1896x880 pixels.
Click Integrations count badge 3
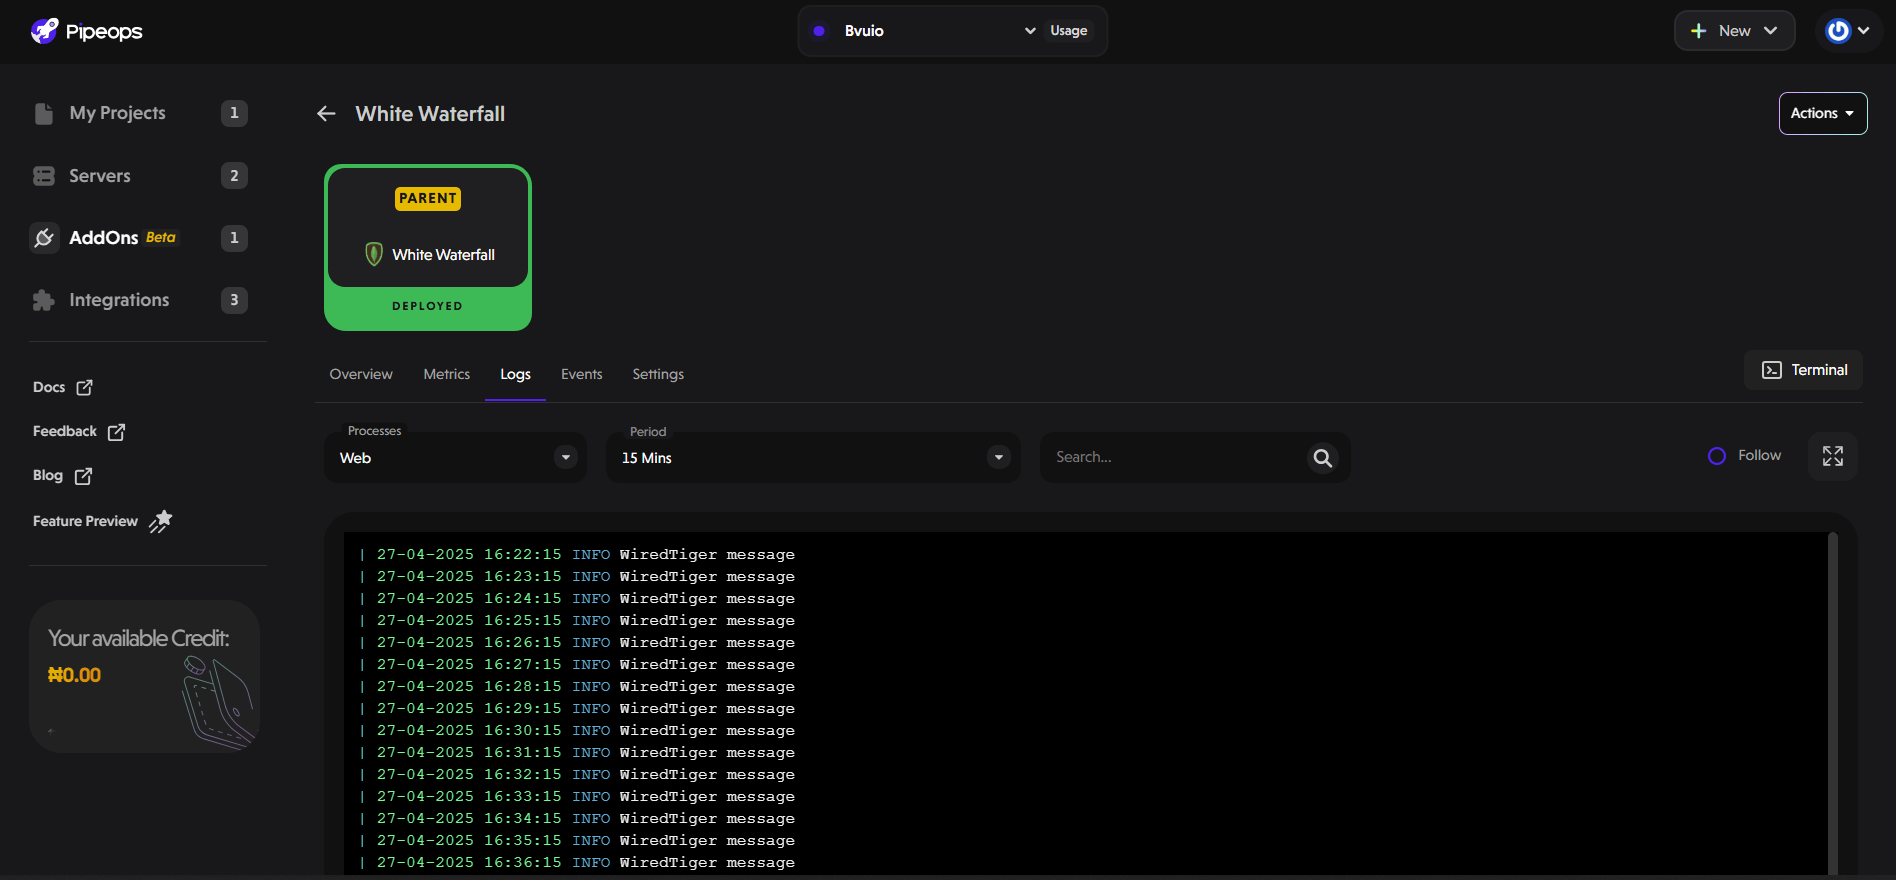[234, 300]
